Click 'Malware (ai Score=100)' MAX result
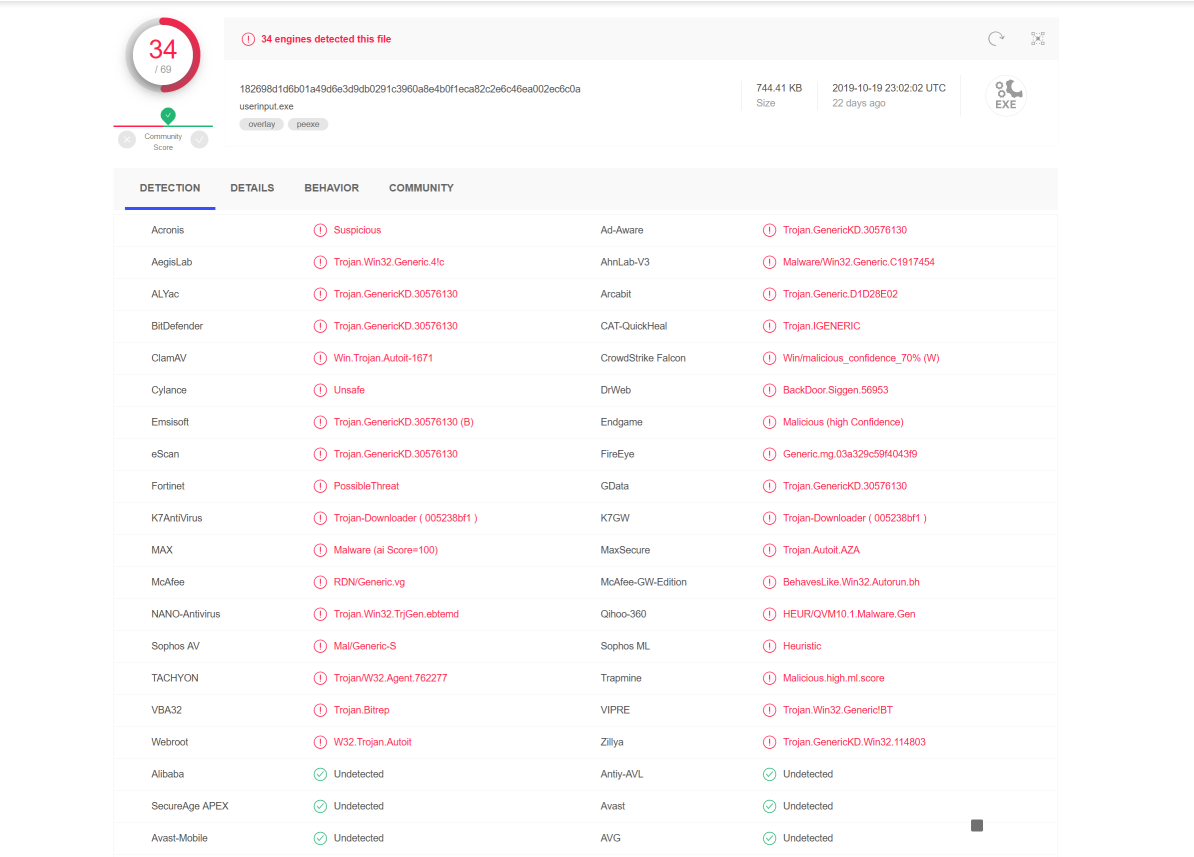Screen dimensions: 1194x857 (385, 550)
